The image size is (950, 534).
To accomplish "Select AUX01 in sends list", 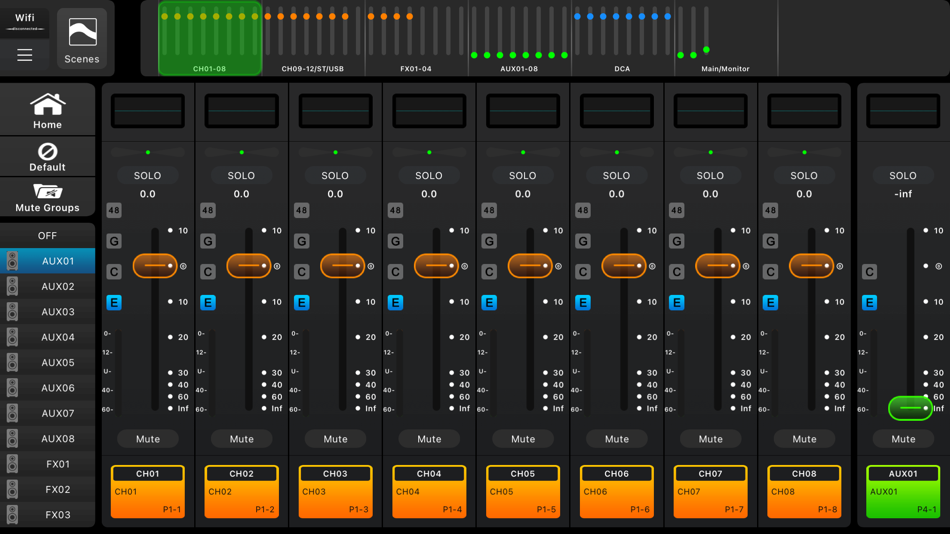I will click(x=47, y=261).
